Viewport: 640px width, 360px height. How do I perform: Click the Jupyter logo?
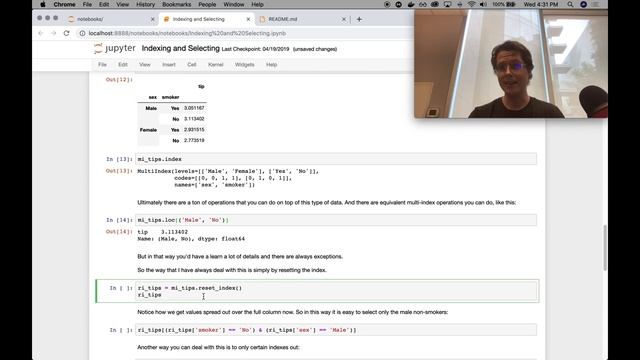[115, 49]
